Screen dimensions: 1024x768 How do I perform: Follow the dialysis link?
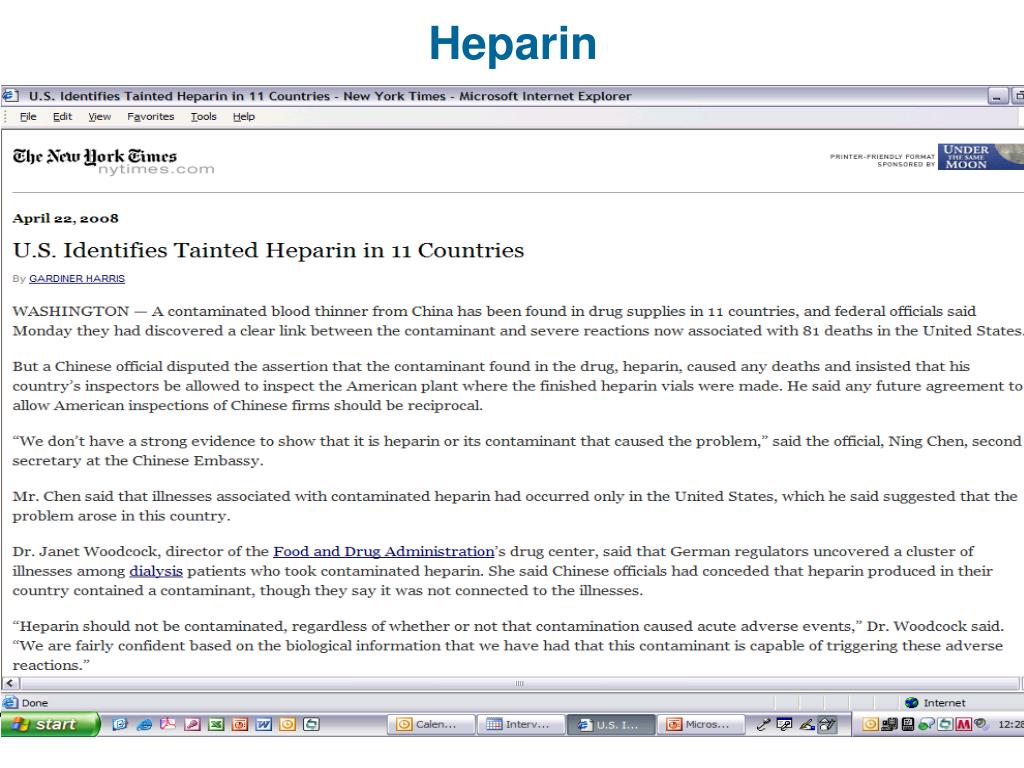click(156, 571)
